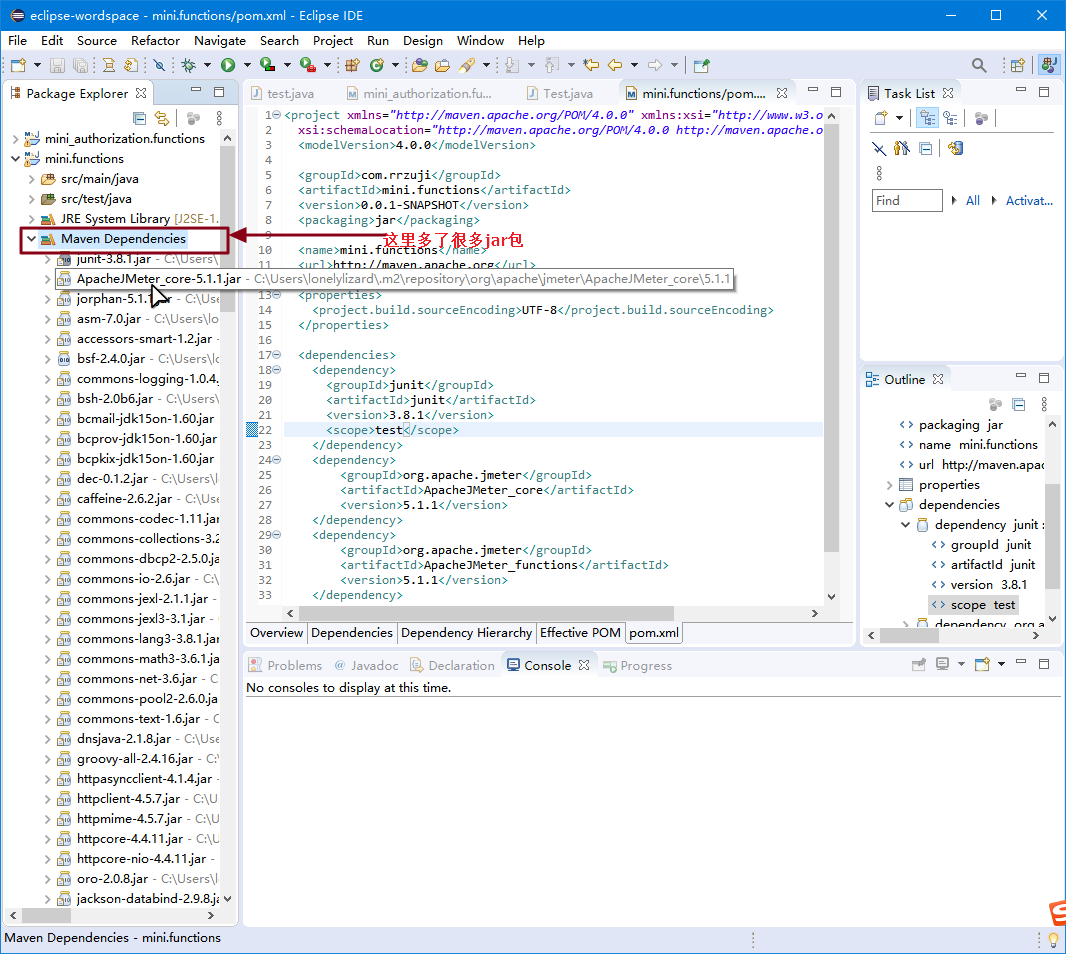1066x954 pixels.
Task: Click Collapse All icon in Task List
Action: pos(925,148)
